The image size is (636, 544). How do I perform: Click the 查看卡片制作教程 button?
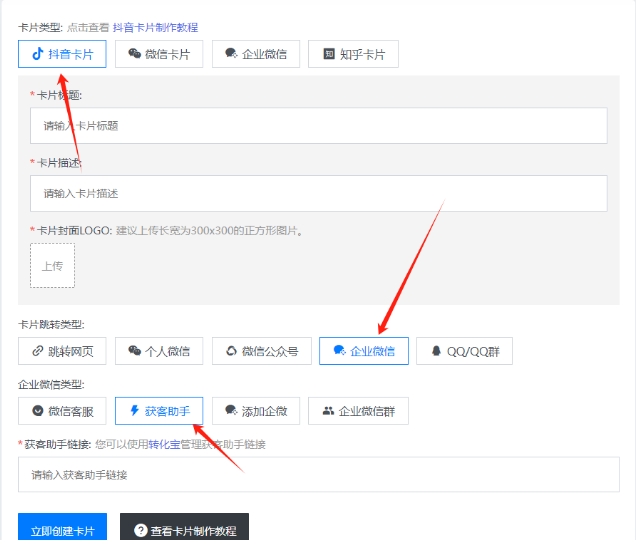point(184,530)
